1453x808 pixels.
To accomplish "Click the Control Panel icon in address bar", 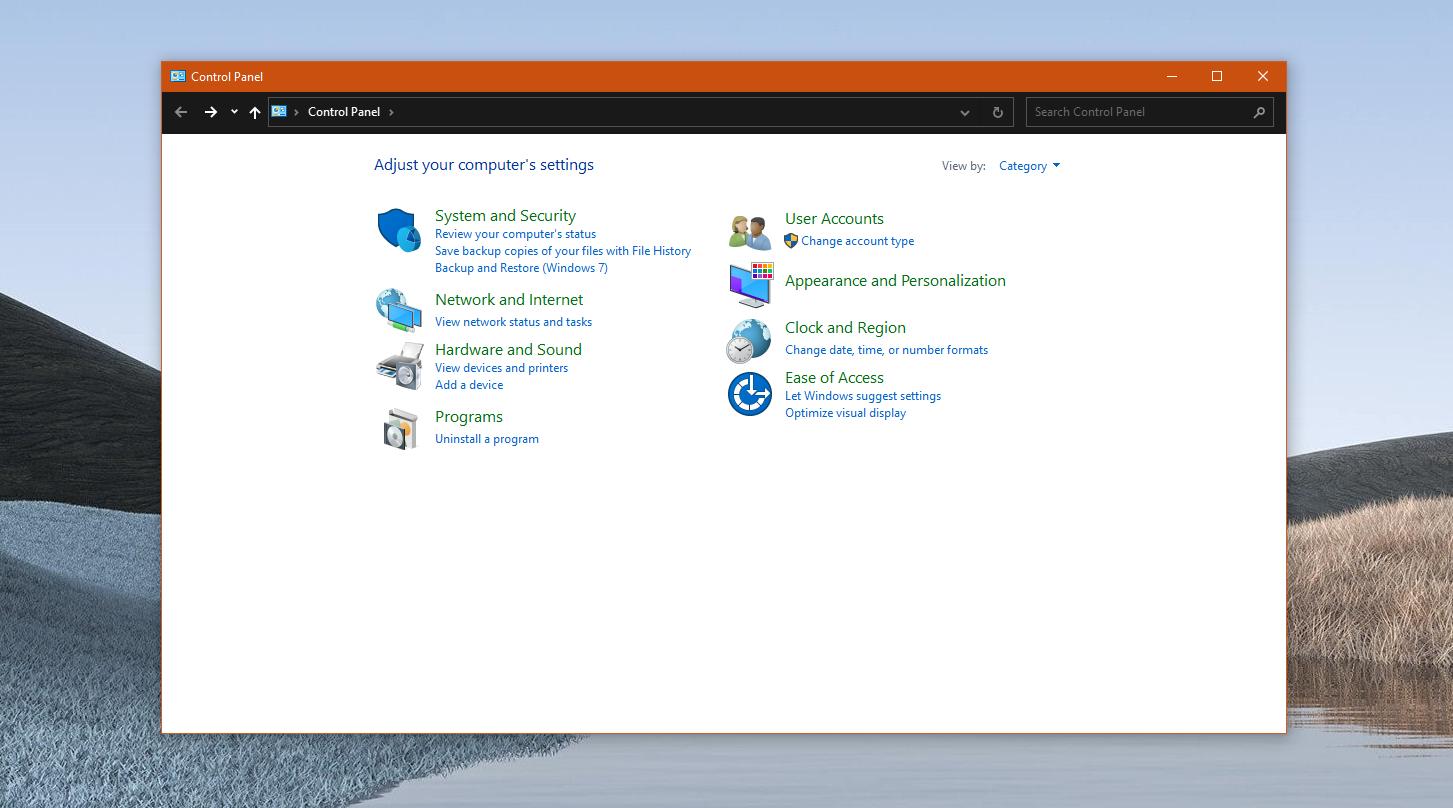I will click(279, 111).
